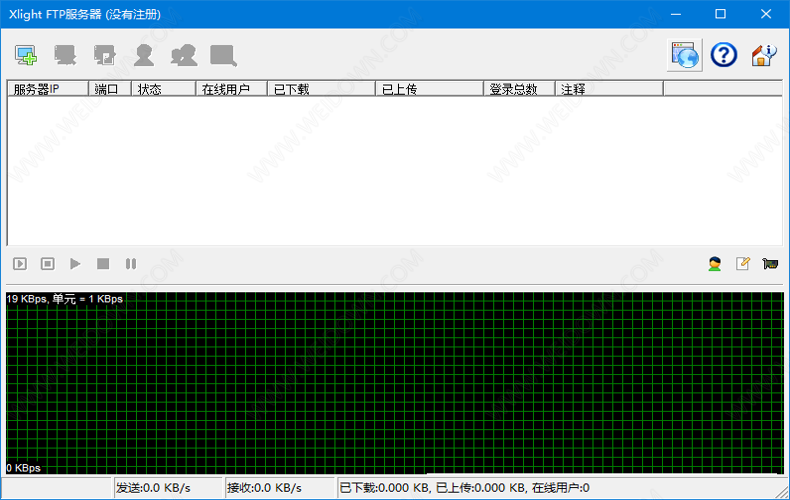Sort by the 端口 column header

(110, 89)
